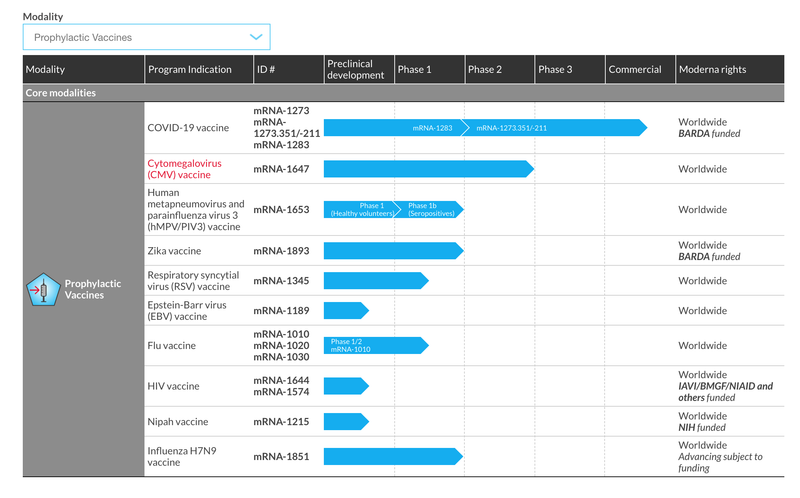Click the dropdown chevron arrow
800x498 pixels.
click(x=257, y=38)
